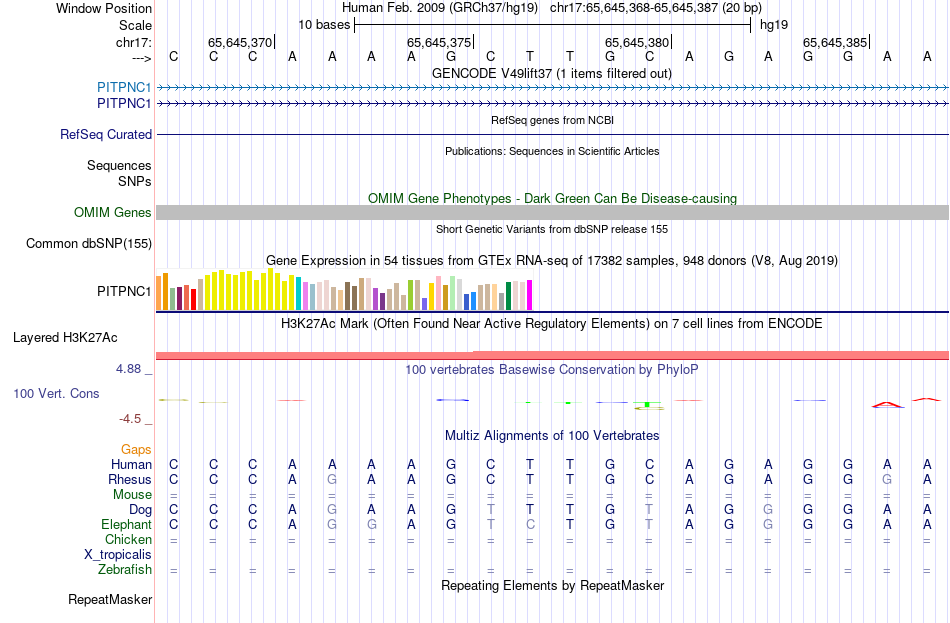
Task: Open the OMIM Genes track label
Action: (x=113, y=213)
